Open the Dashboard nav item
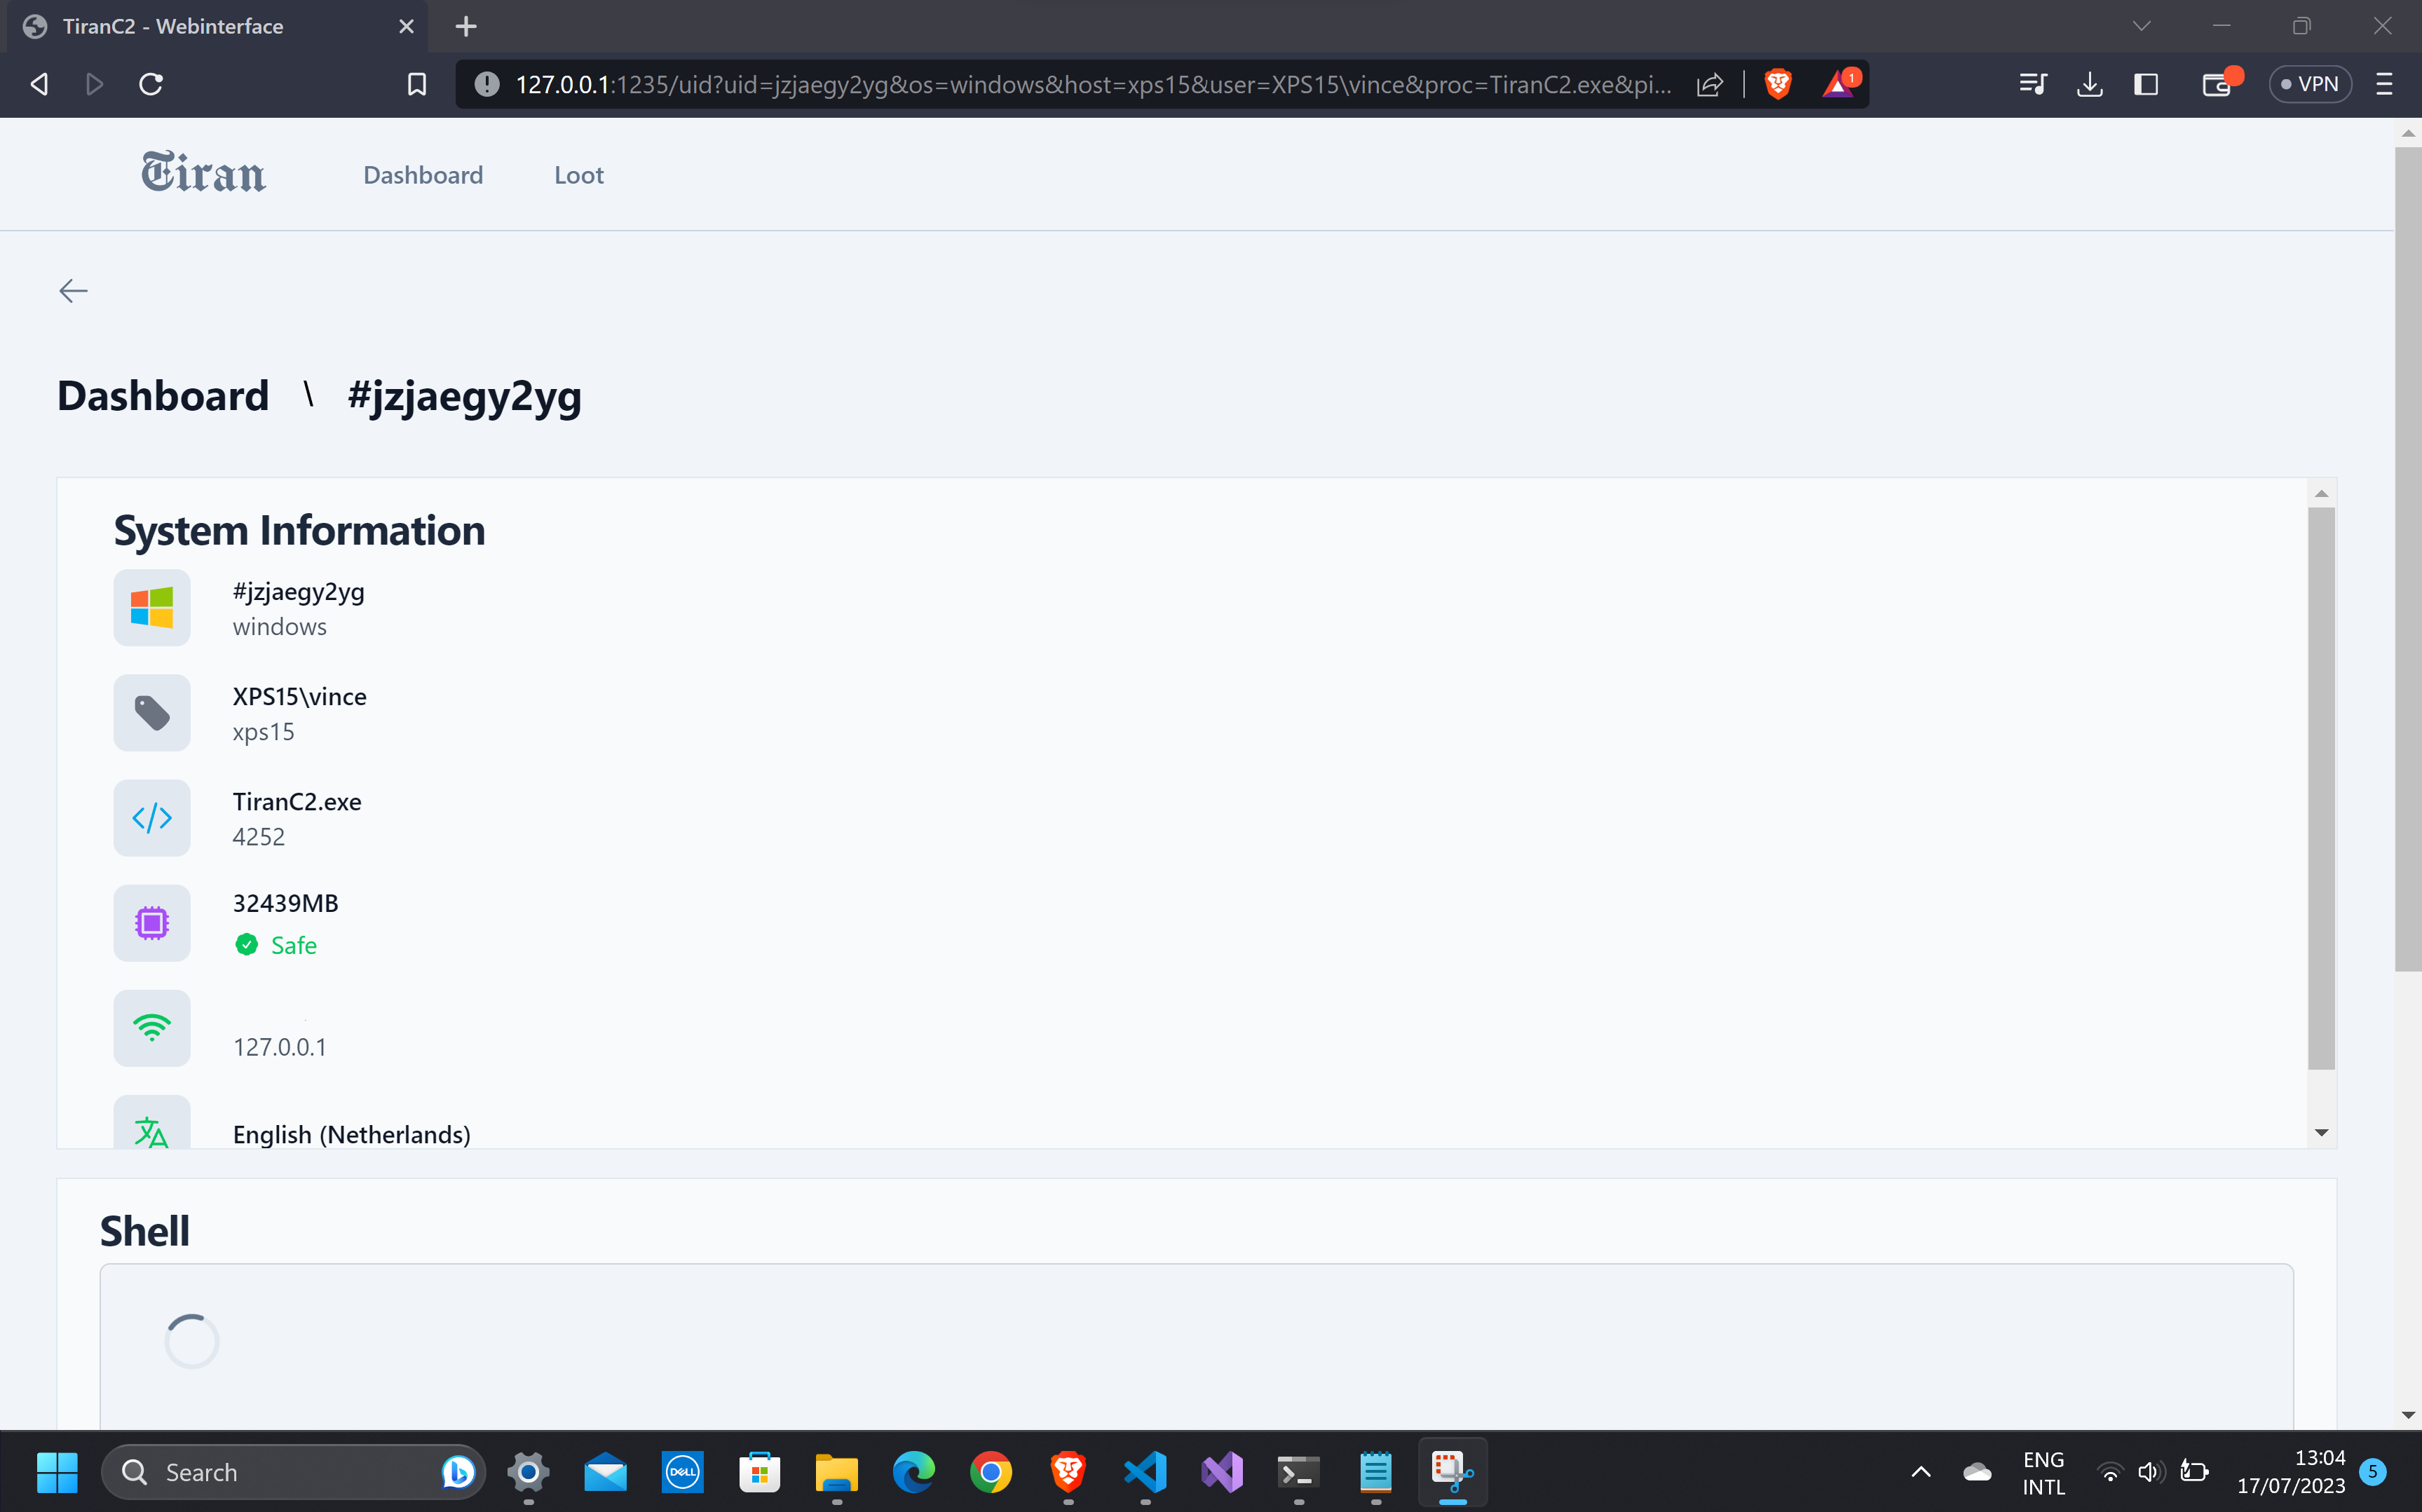The width and height of the screenshot is (2422, 1512). pyautogui.click(x=423, y=175)
